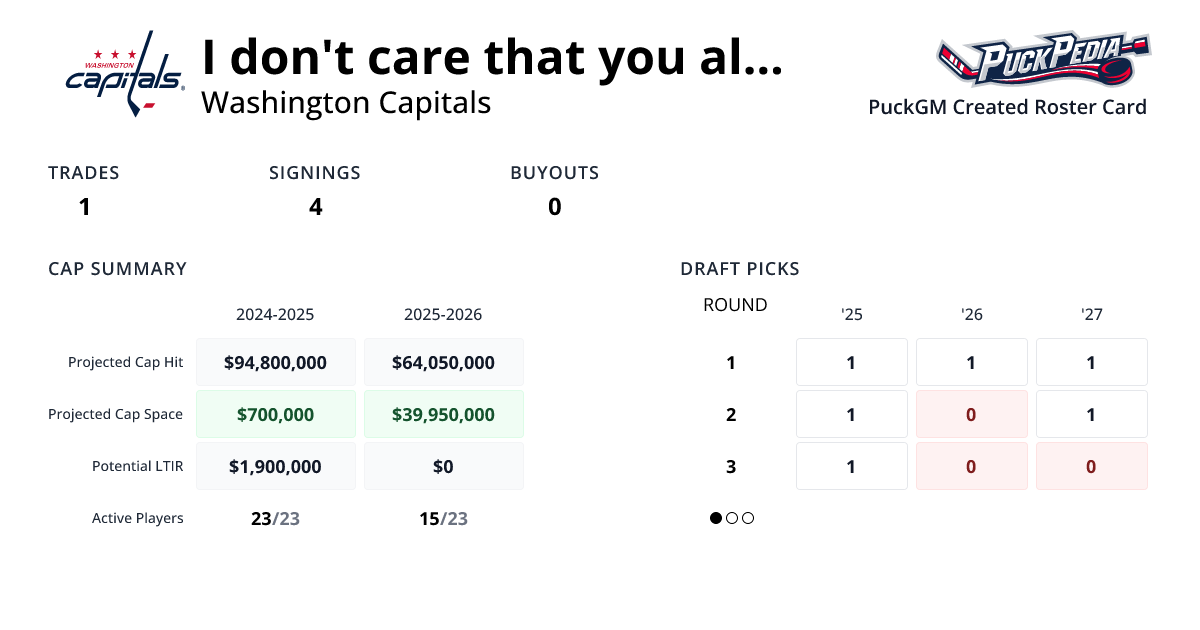Select the first pagination dot

click(716, 518)
